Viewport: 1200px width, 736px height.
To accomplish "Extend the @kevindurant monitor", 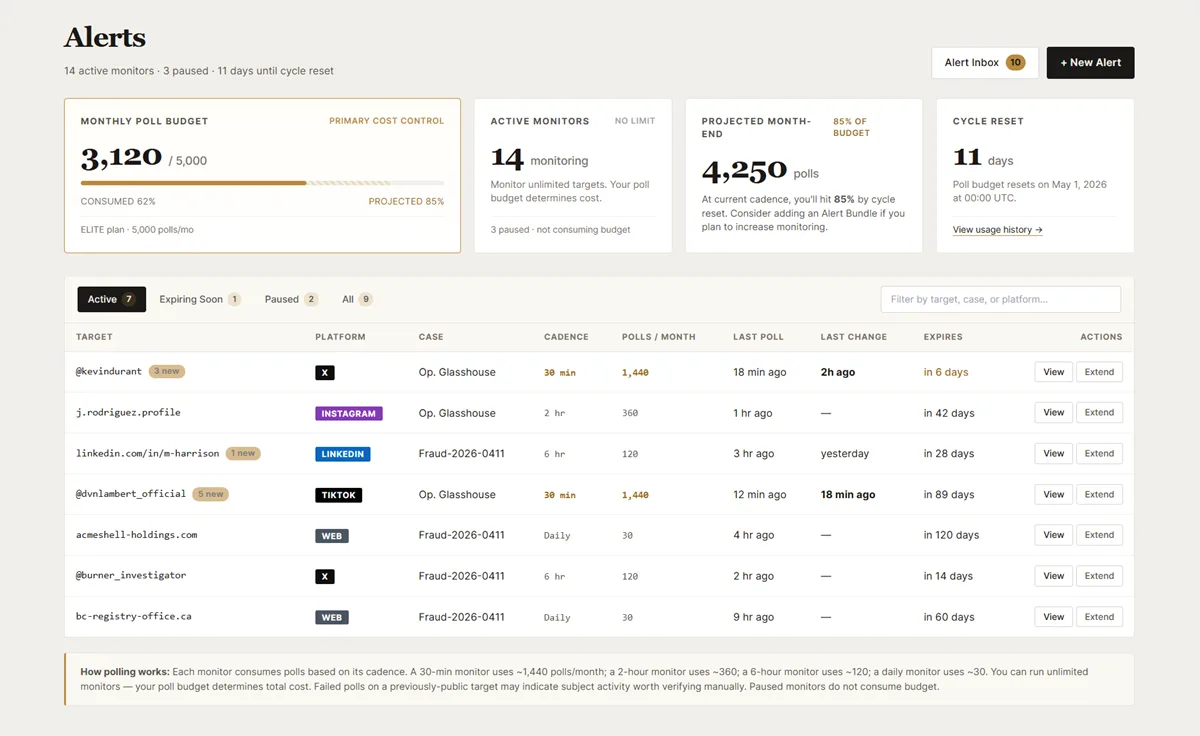I will (1099, 372).
